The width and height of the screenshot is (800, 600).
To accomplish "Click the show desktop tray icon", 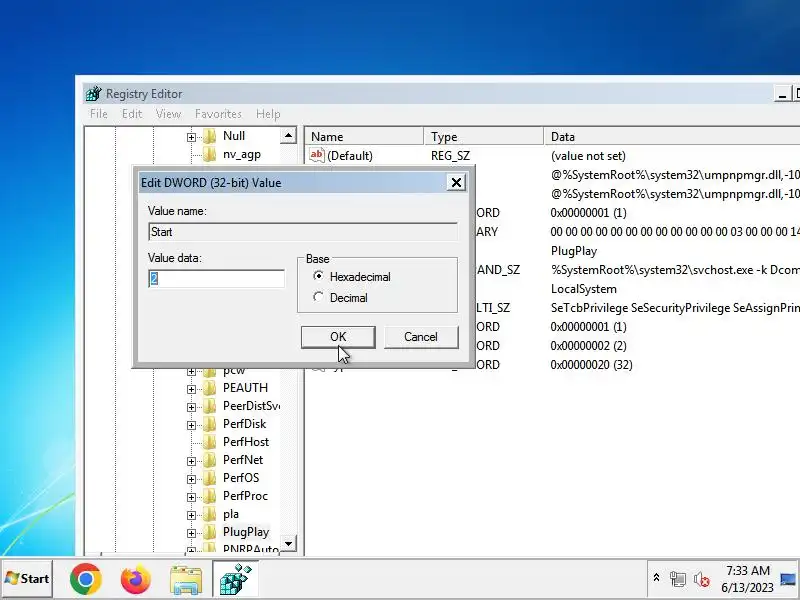I will tap(788, 580).
